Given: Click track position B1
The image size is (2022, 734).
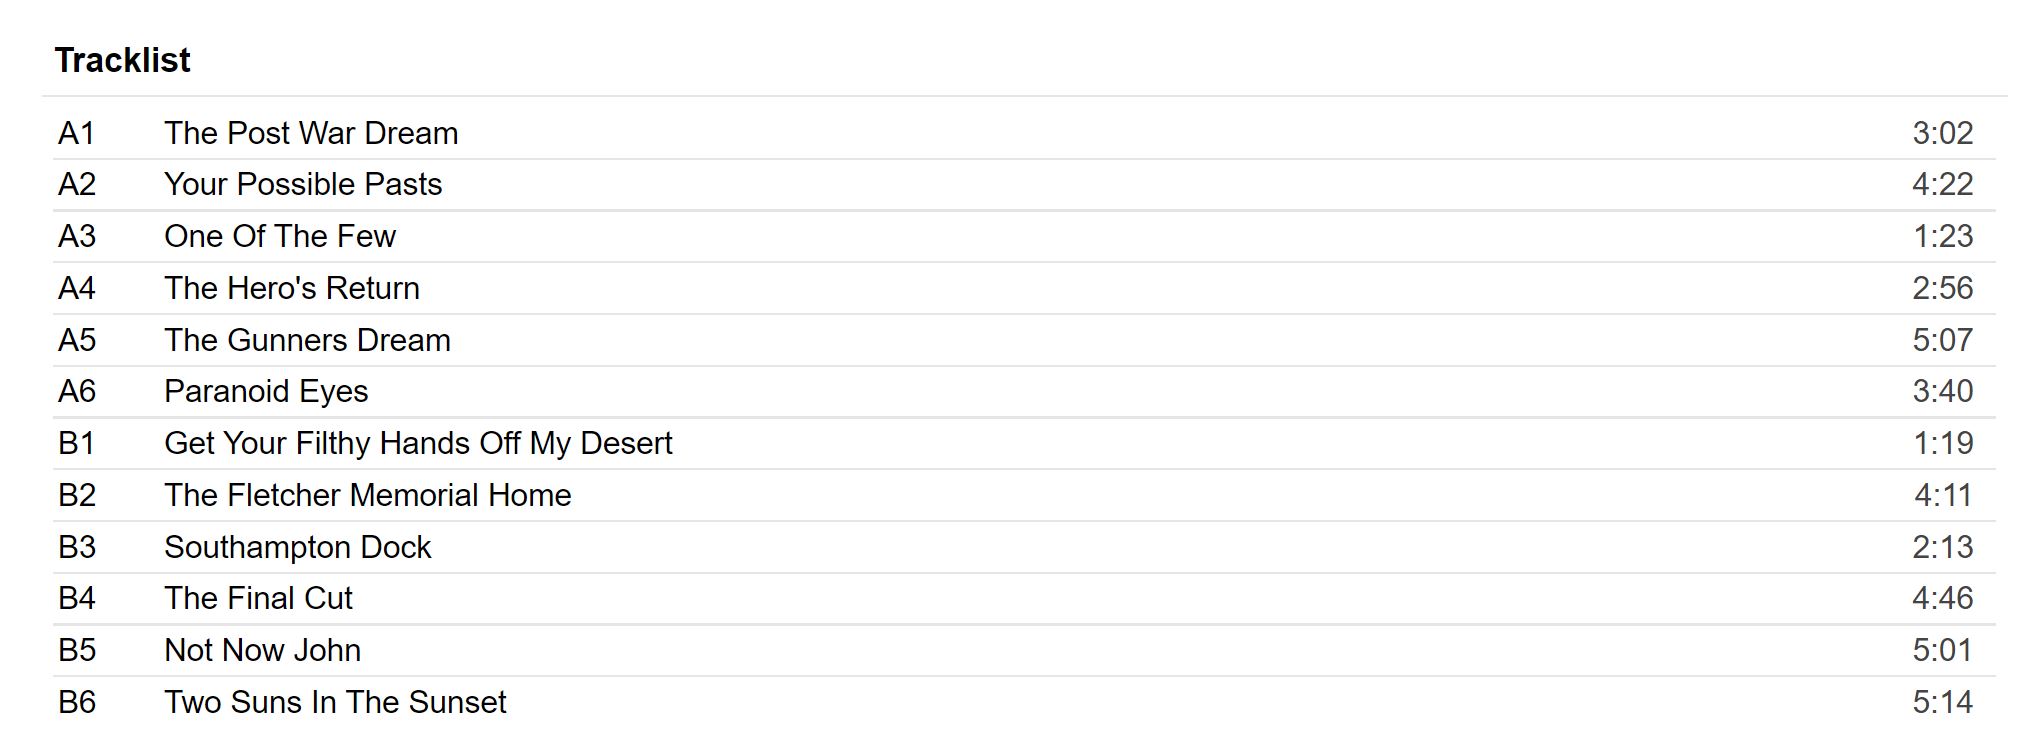Looking at the screenshot, I should pyautogui.click(x=77, y=443).
